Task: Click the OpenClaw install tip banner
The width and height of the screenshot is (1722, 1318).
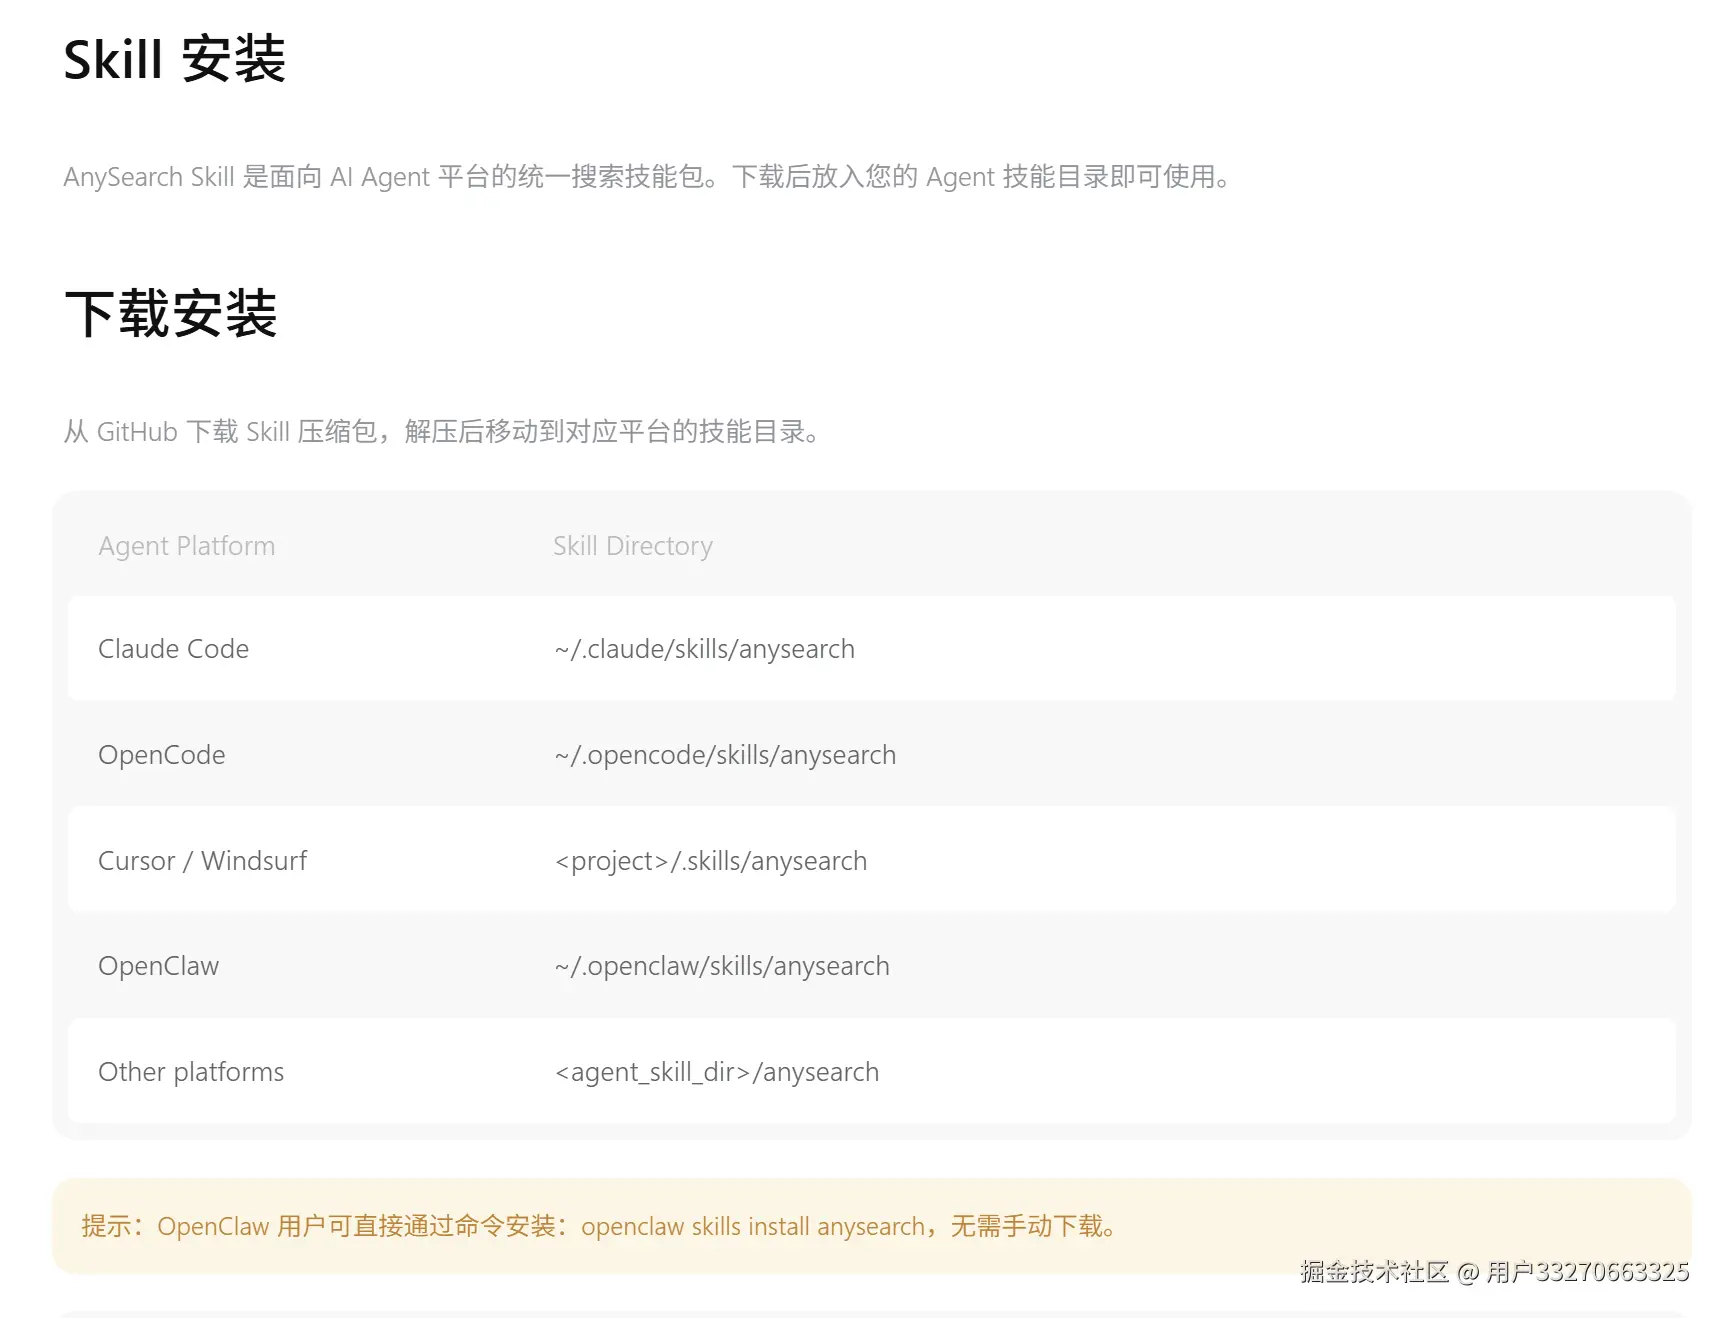Action: pos(871,1226)
